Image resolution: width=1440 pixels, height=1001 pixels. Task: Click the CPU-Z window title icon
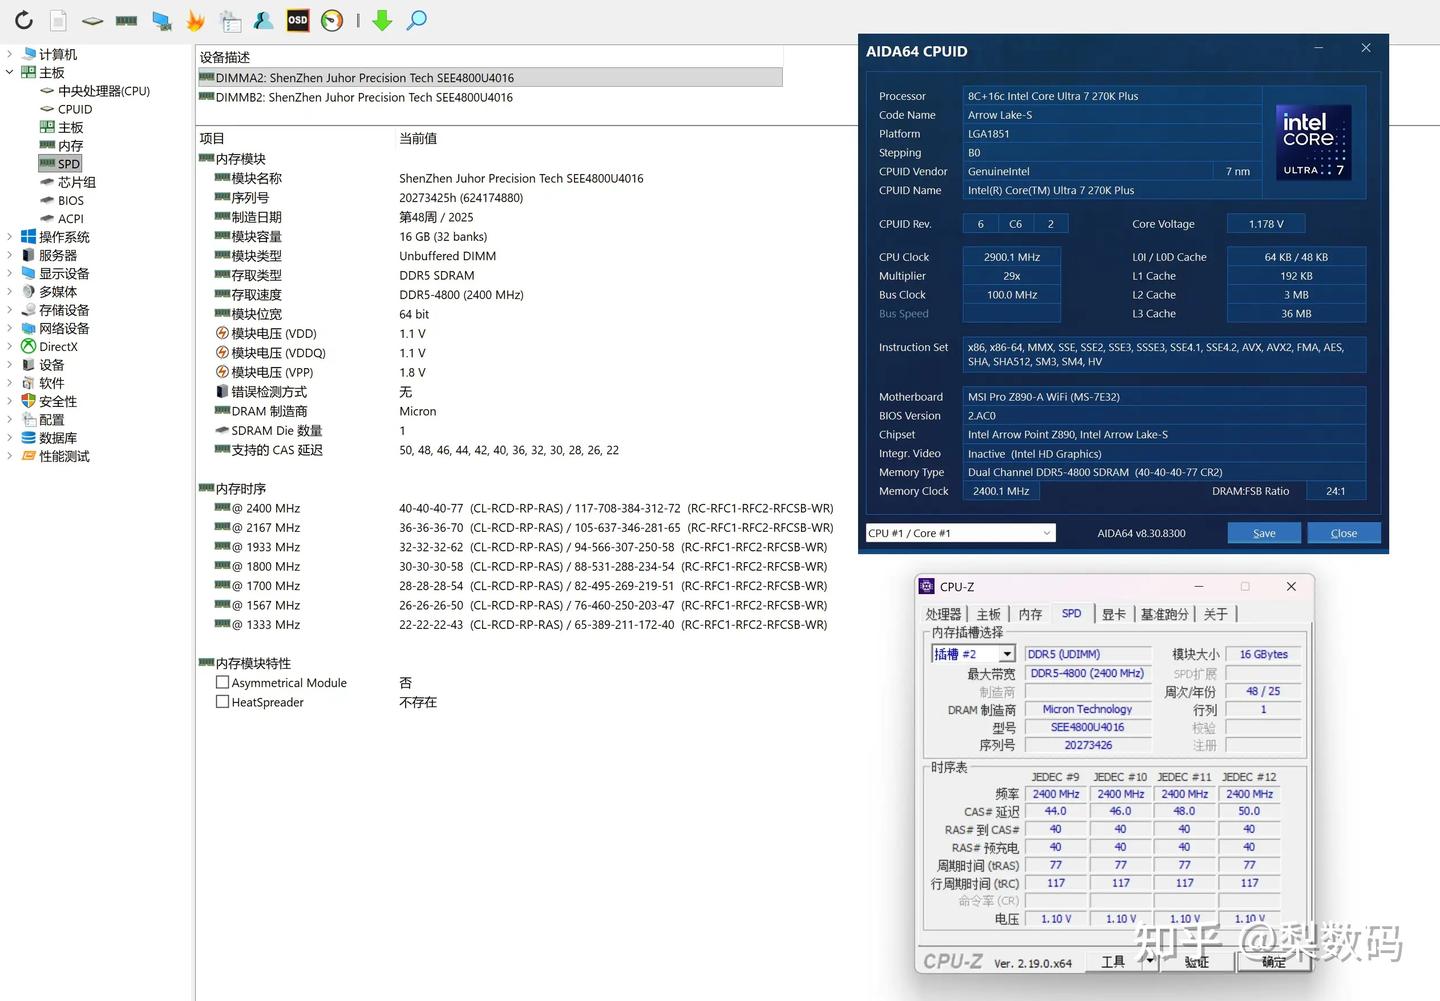[927, 587]
